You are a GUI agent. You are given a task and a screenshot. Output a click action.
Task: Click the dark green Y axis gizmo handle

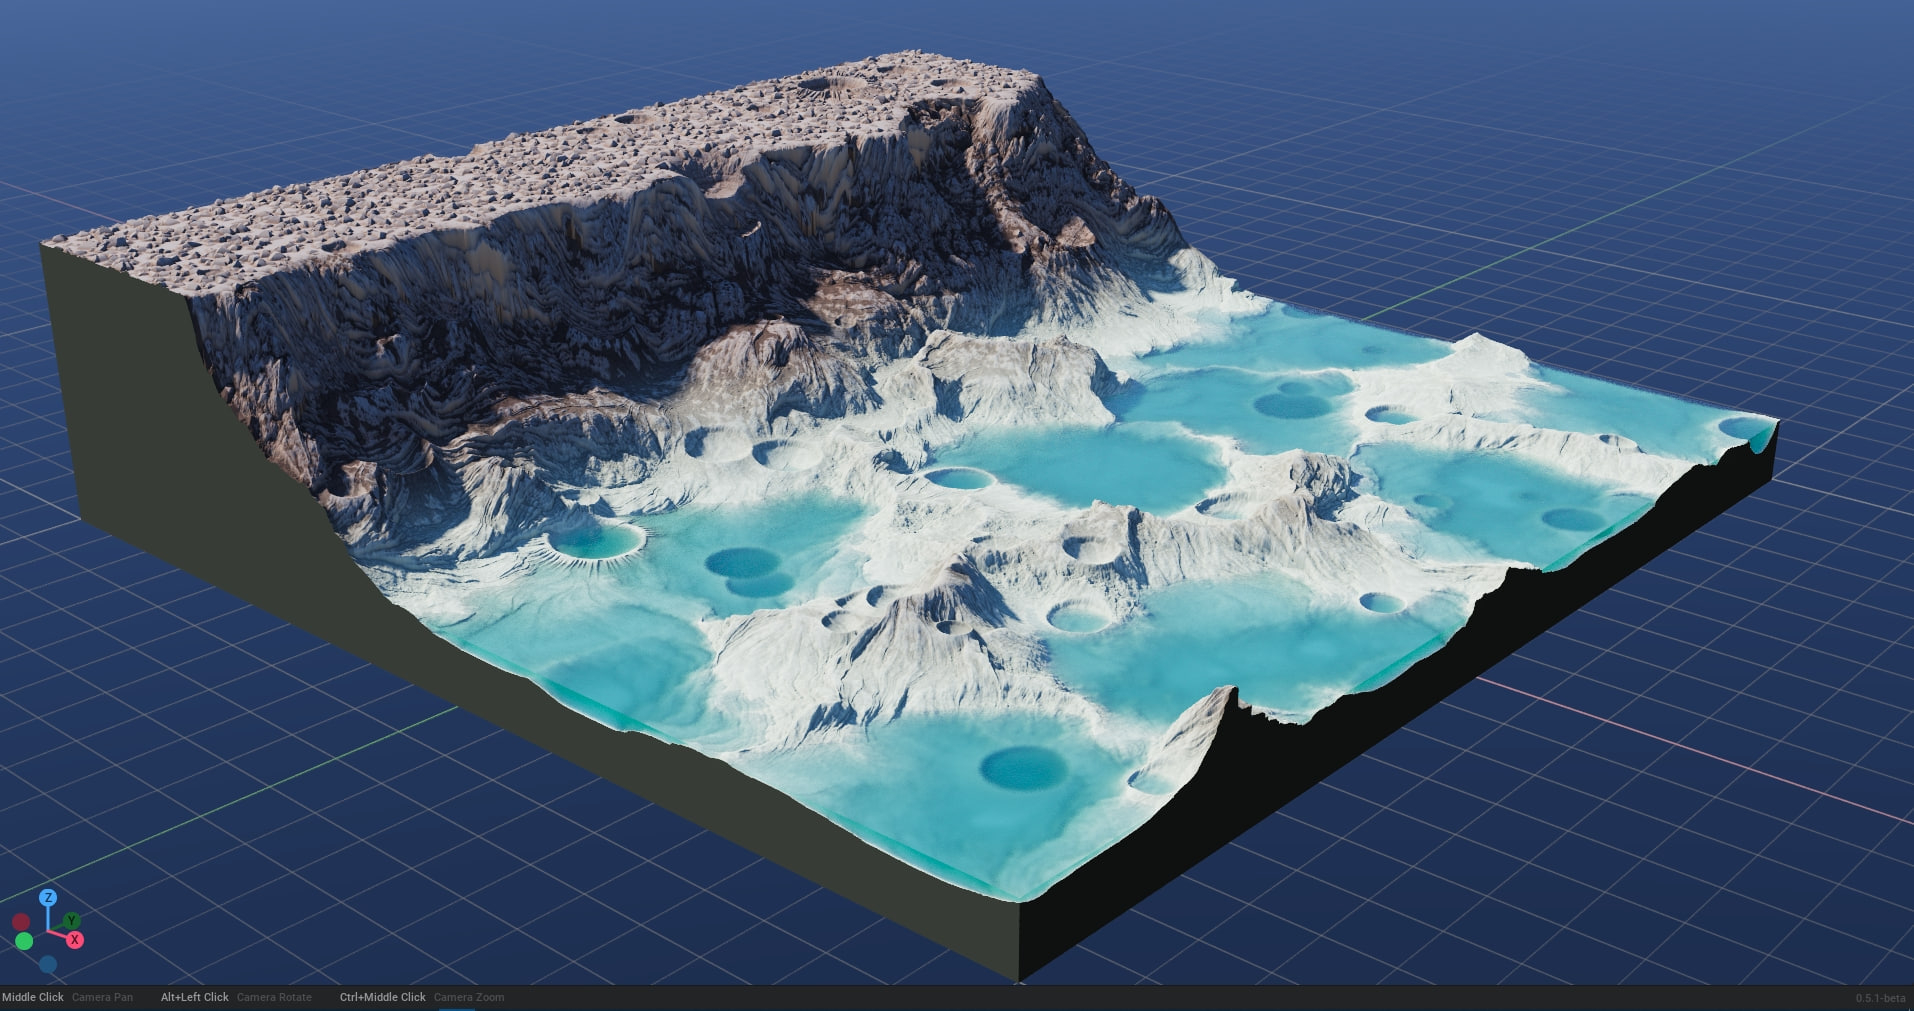(x=71, y=920)
